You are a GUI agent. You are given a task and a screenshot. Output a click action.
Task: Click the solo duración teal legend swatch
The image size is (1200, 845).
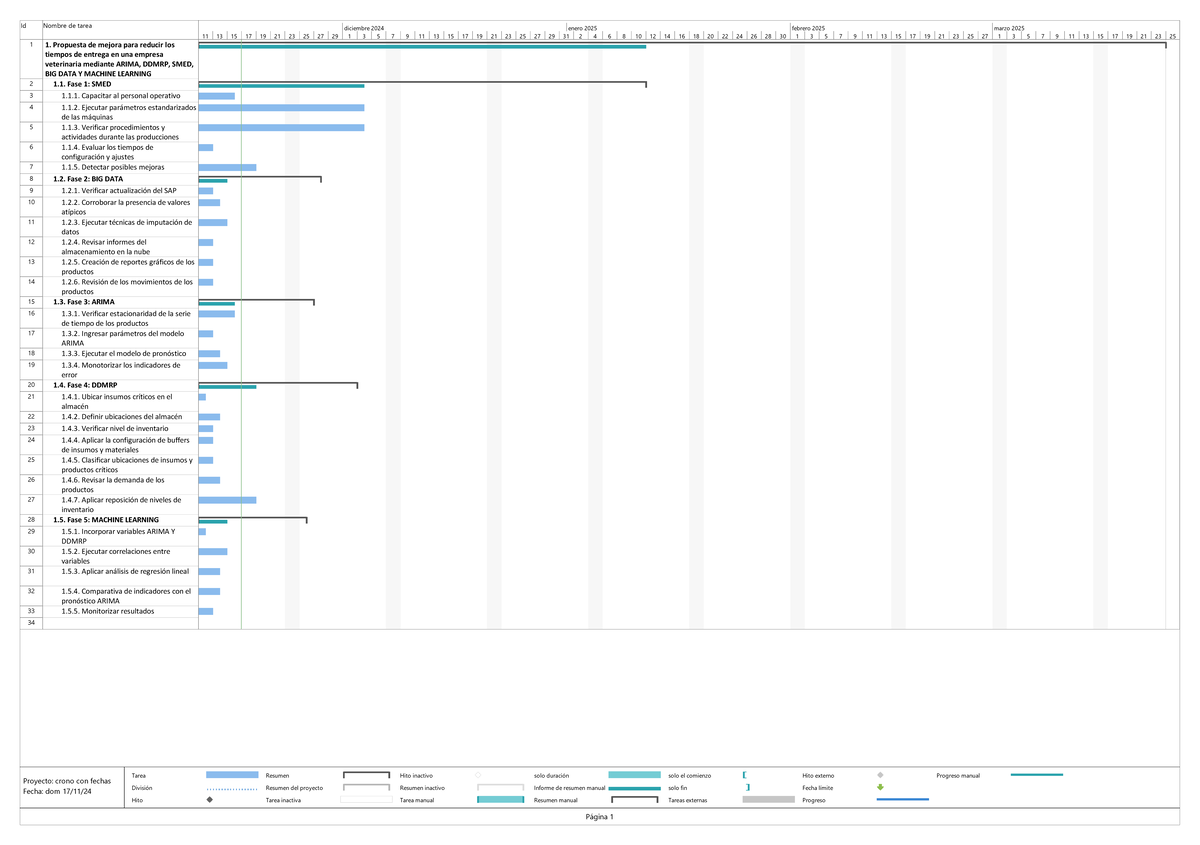click(x=634, y=775)
